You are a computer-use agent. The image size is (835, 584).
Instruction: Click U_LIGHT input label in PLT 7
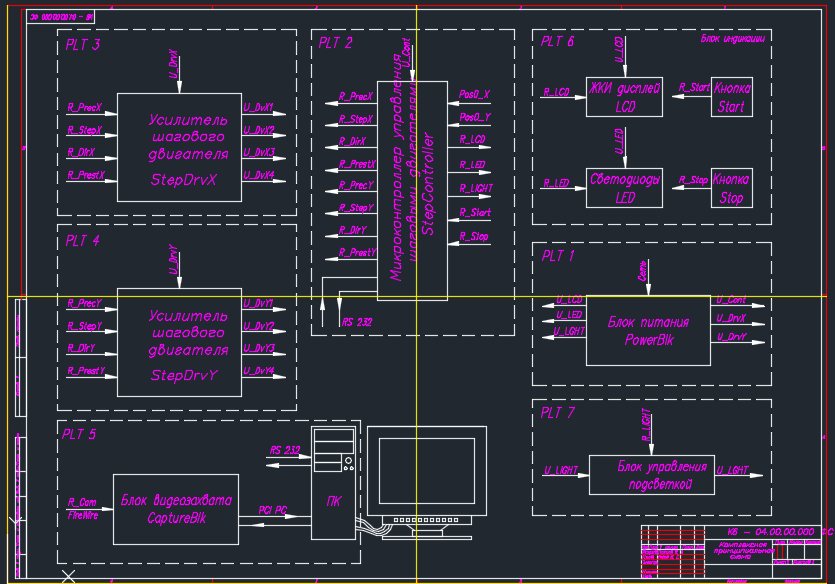(561, 470)
